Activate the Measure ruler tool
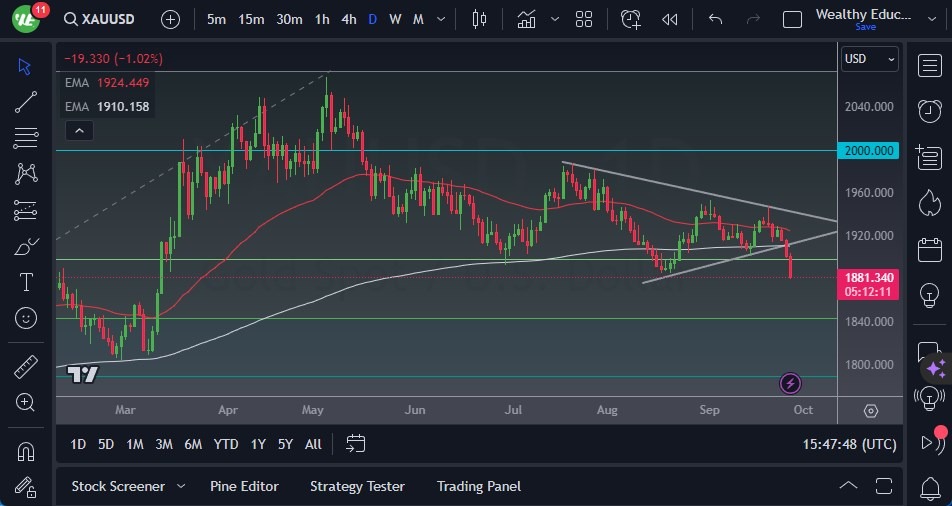This screenshot has height=506, width=952. [x=26, y=366]
